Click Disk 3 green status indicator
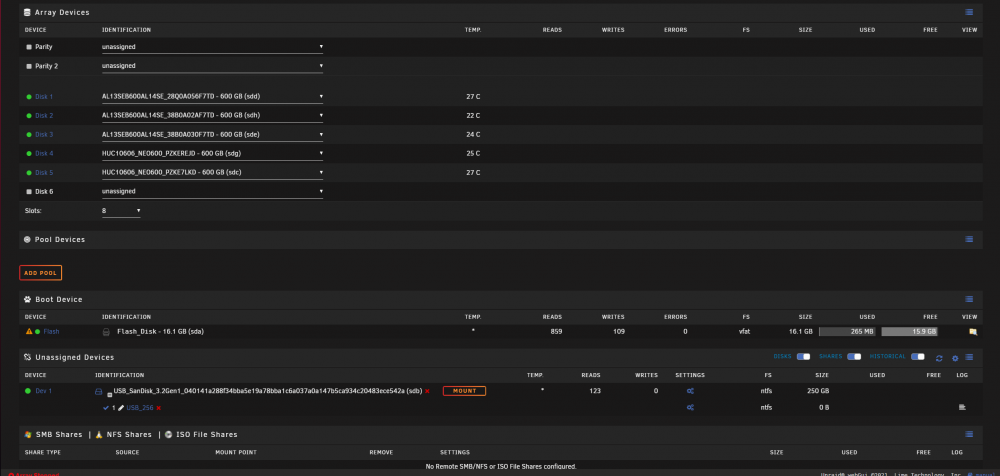Image resolution: width=1000 pixels, height=476 pixels. pos(29,135)
